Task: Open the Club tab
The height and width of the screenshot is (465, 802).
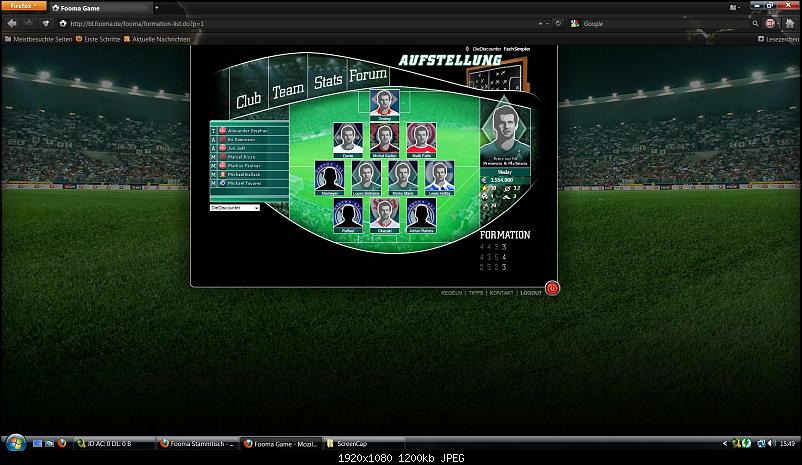Action: (248, 99)
